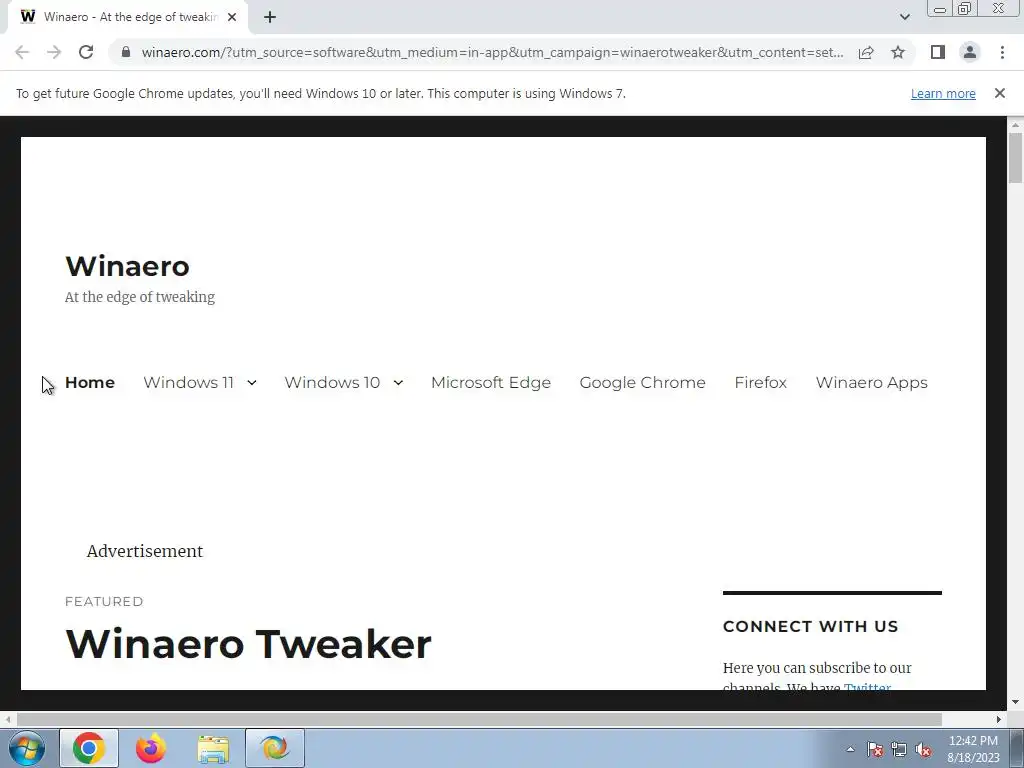Go back using the browser back arrow
This screenshot has width=1024, height=768.
[22, 52]
